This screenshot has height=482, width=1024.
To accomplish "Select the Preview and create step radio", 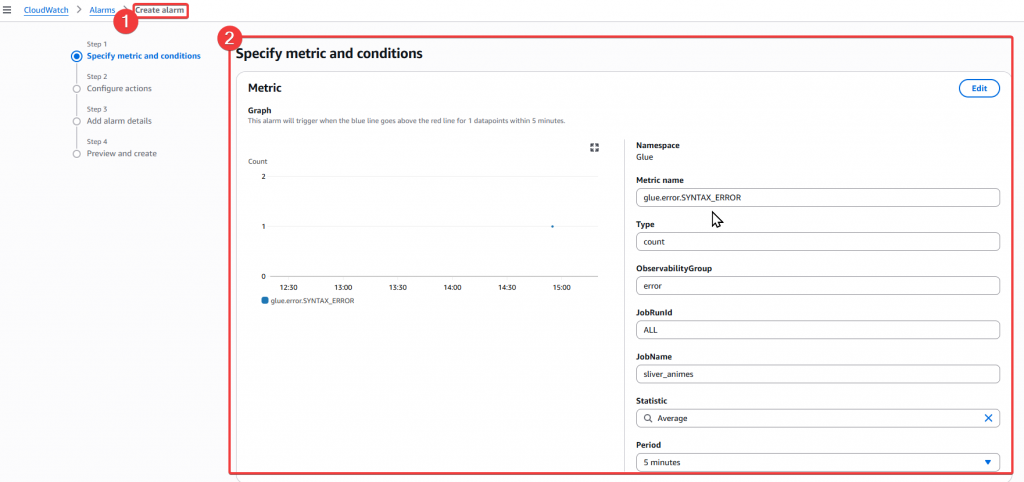I will pyautogui.click(x=76, y=154).
